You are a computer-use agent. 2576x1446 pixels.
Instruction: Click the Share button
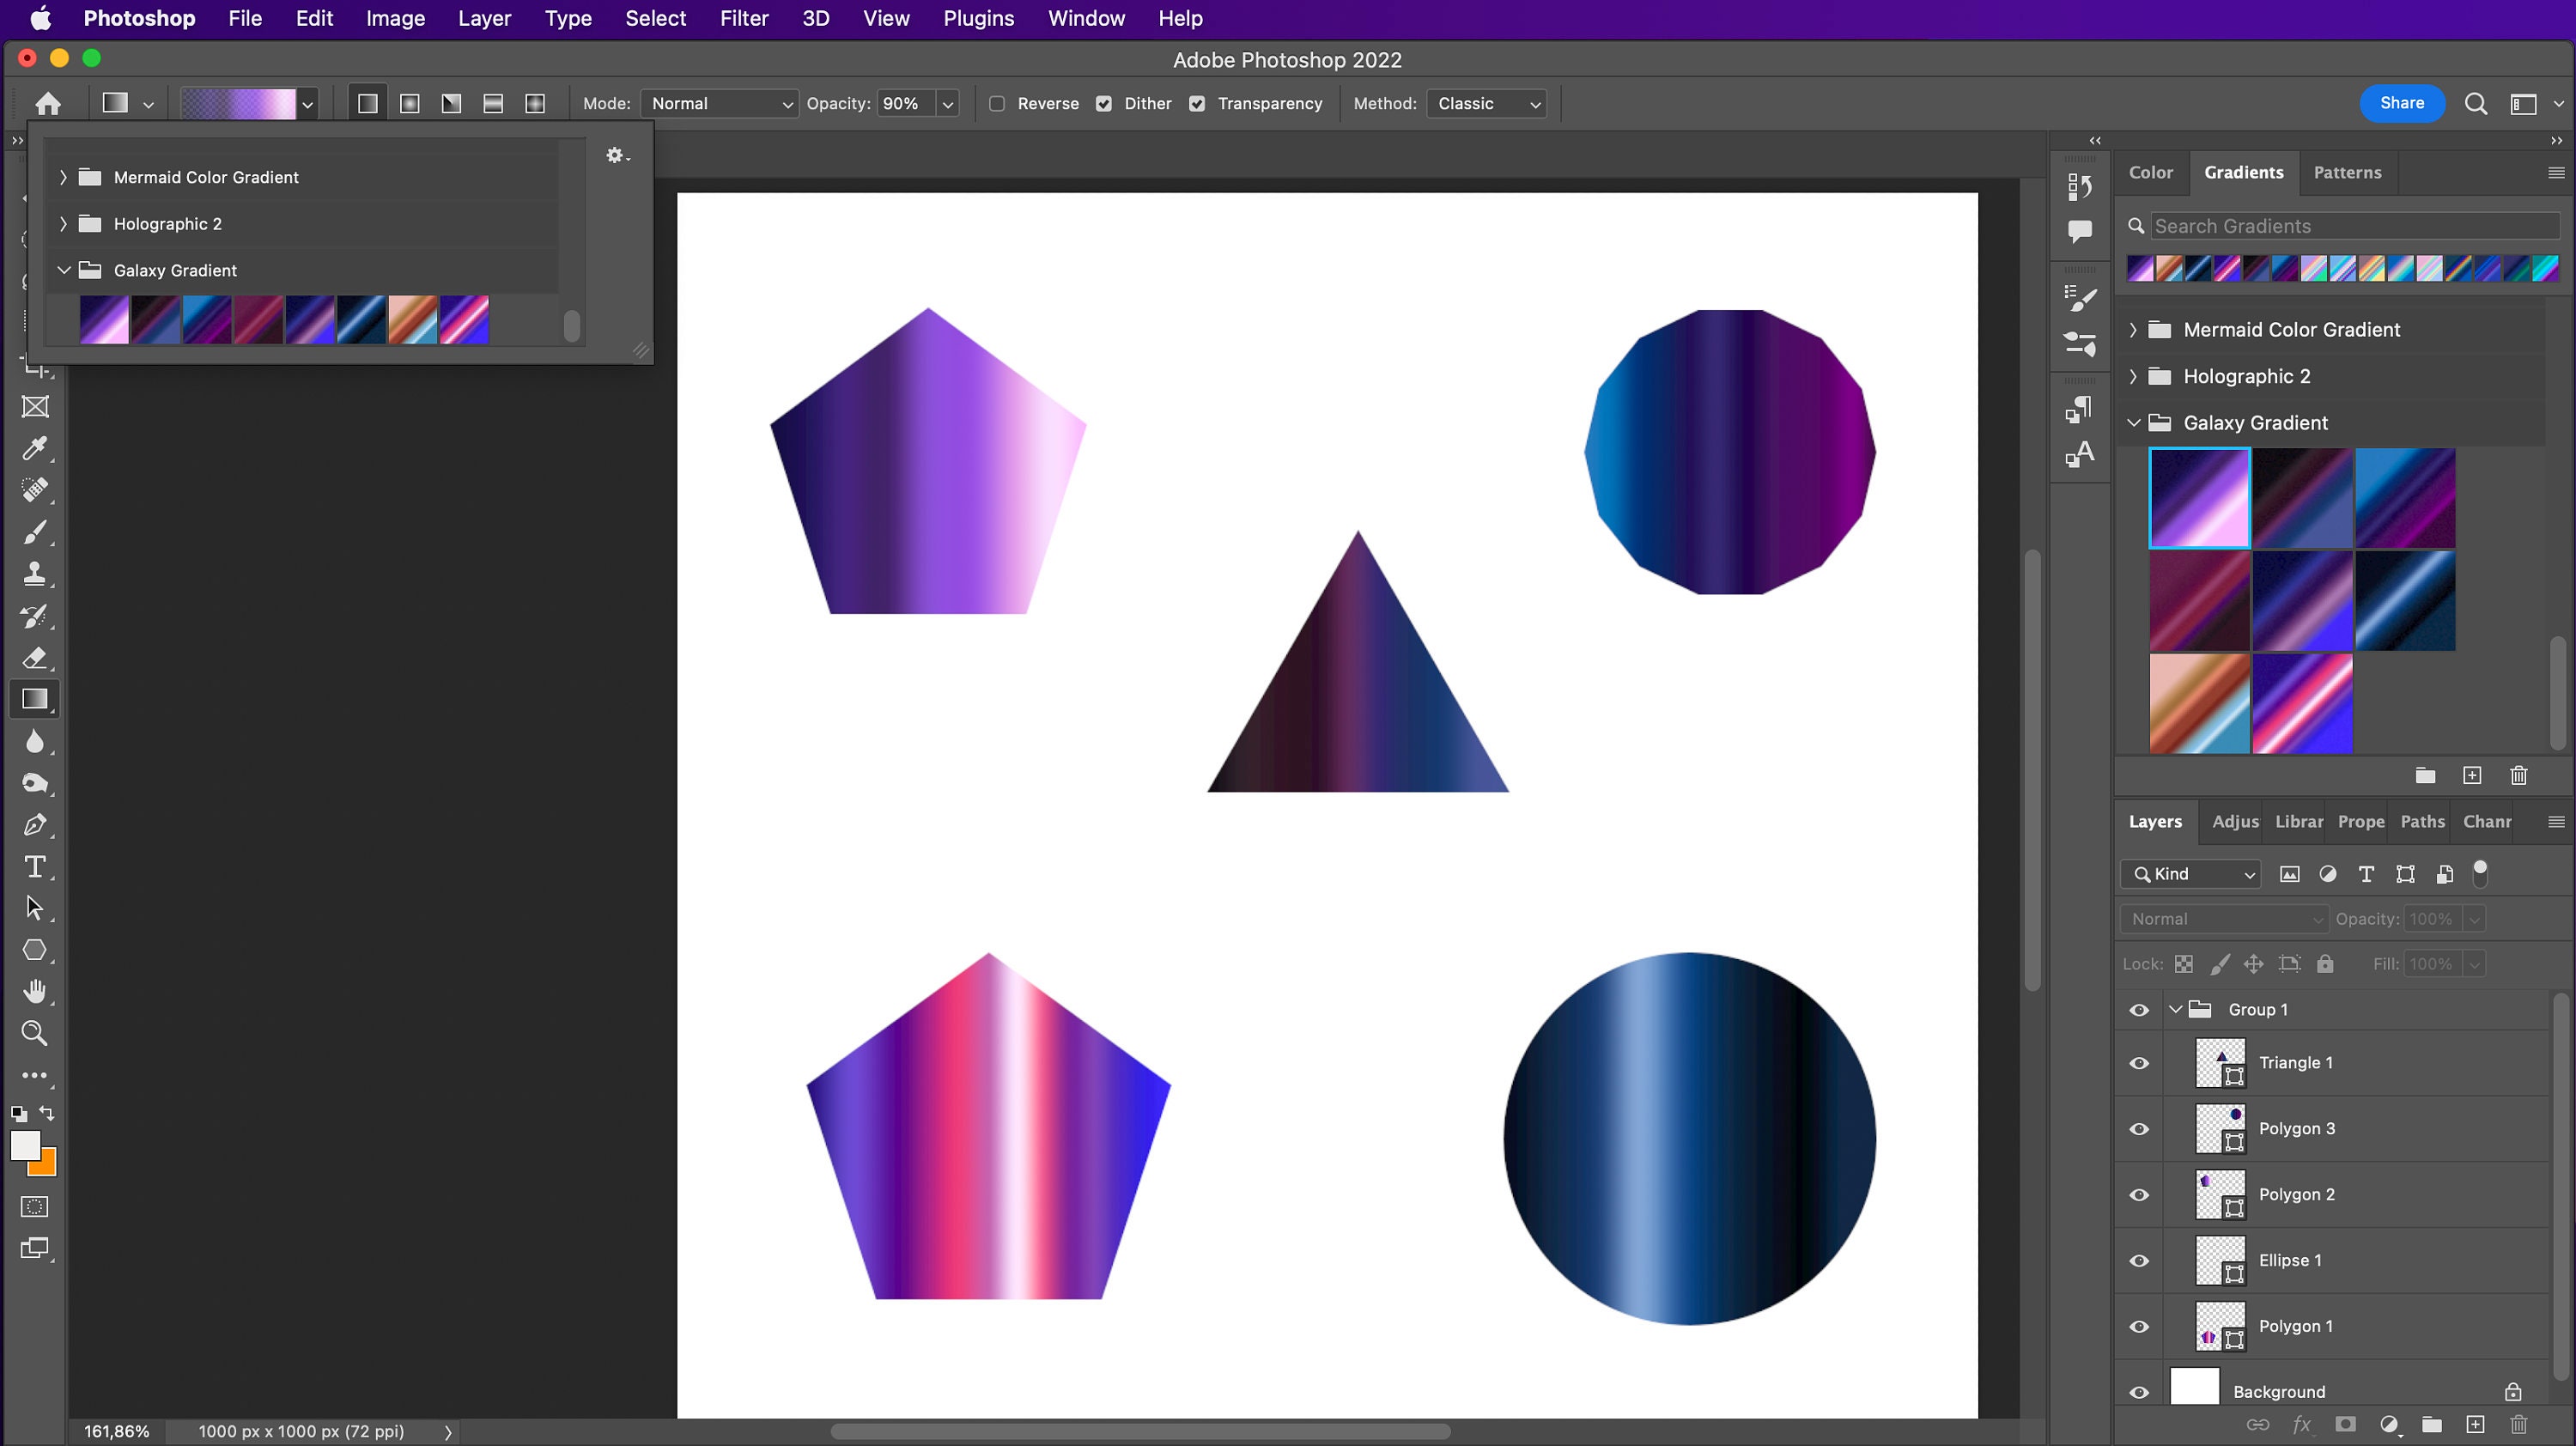pos(2402,103)
